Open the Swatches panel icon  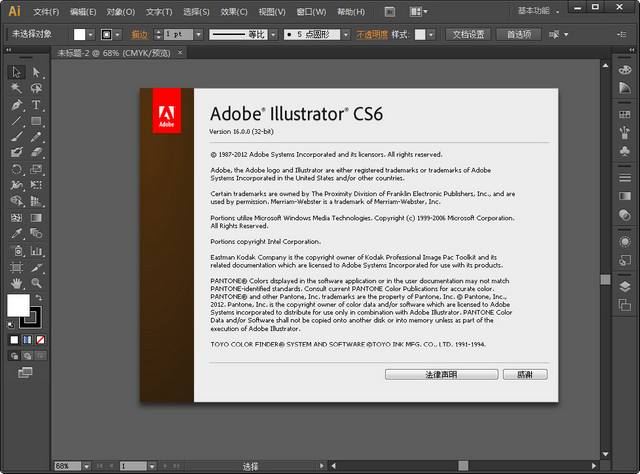pos(624,115)
